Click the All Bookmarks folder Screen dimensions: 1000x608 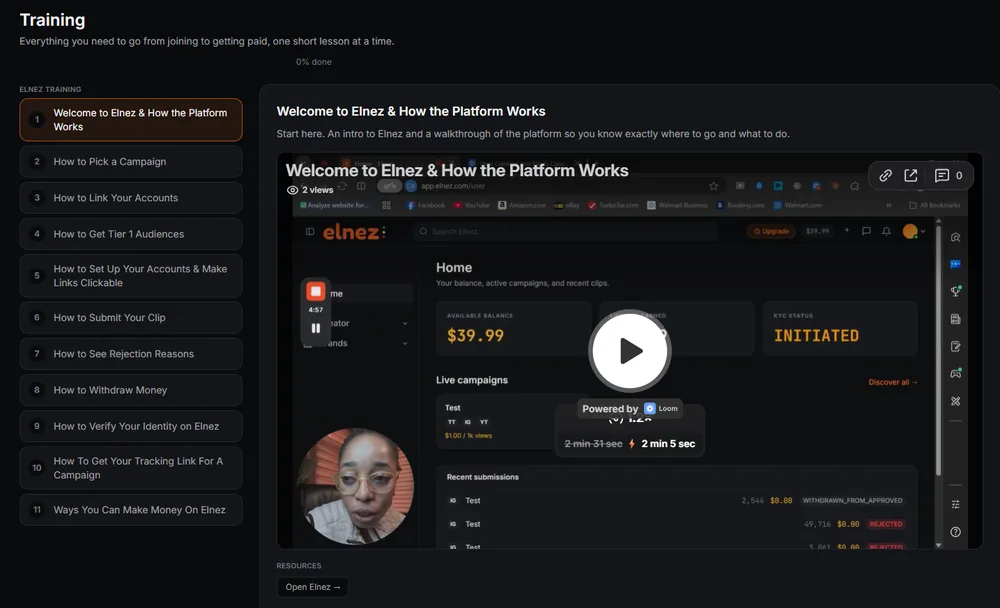(x=934, y=205)
